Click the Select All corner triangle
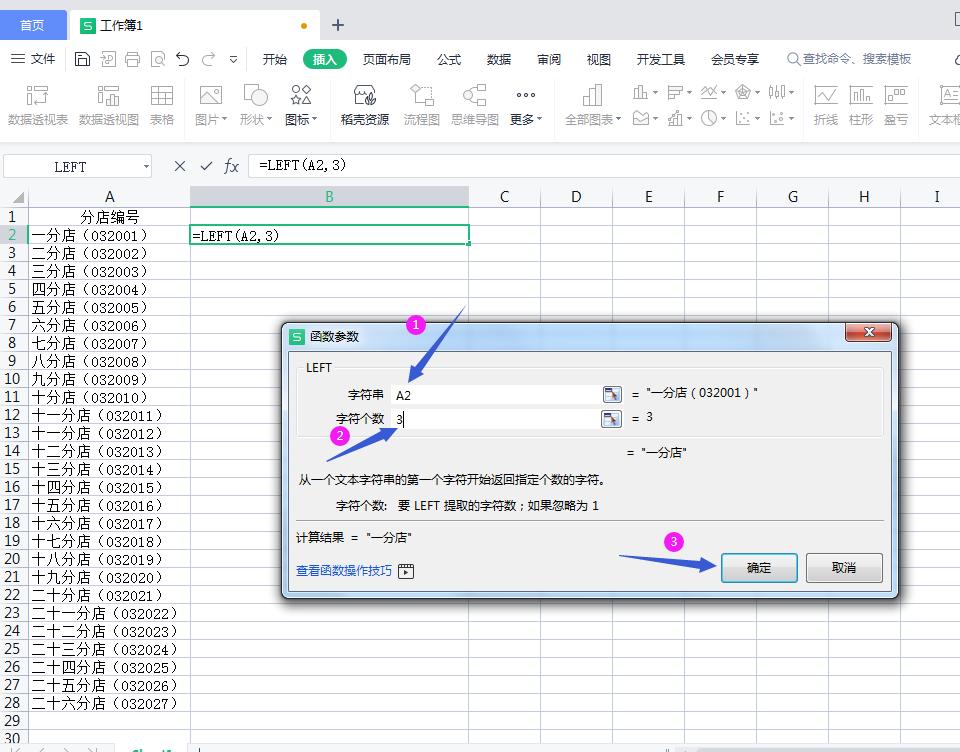 [x=18, y=197]
